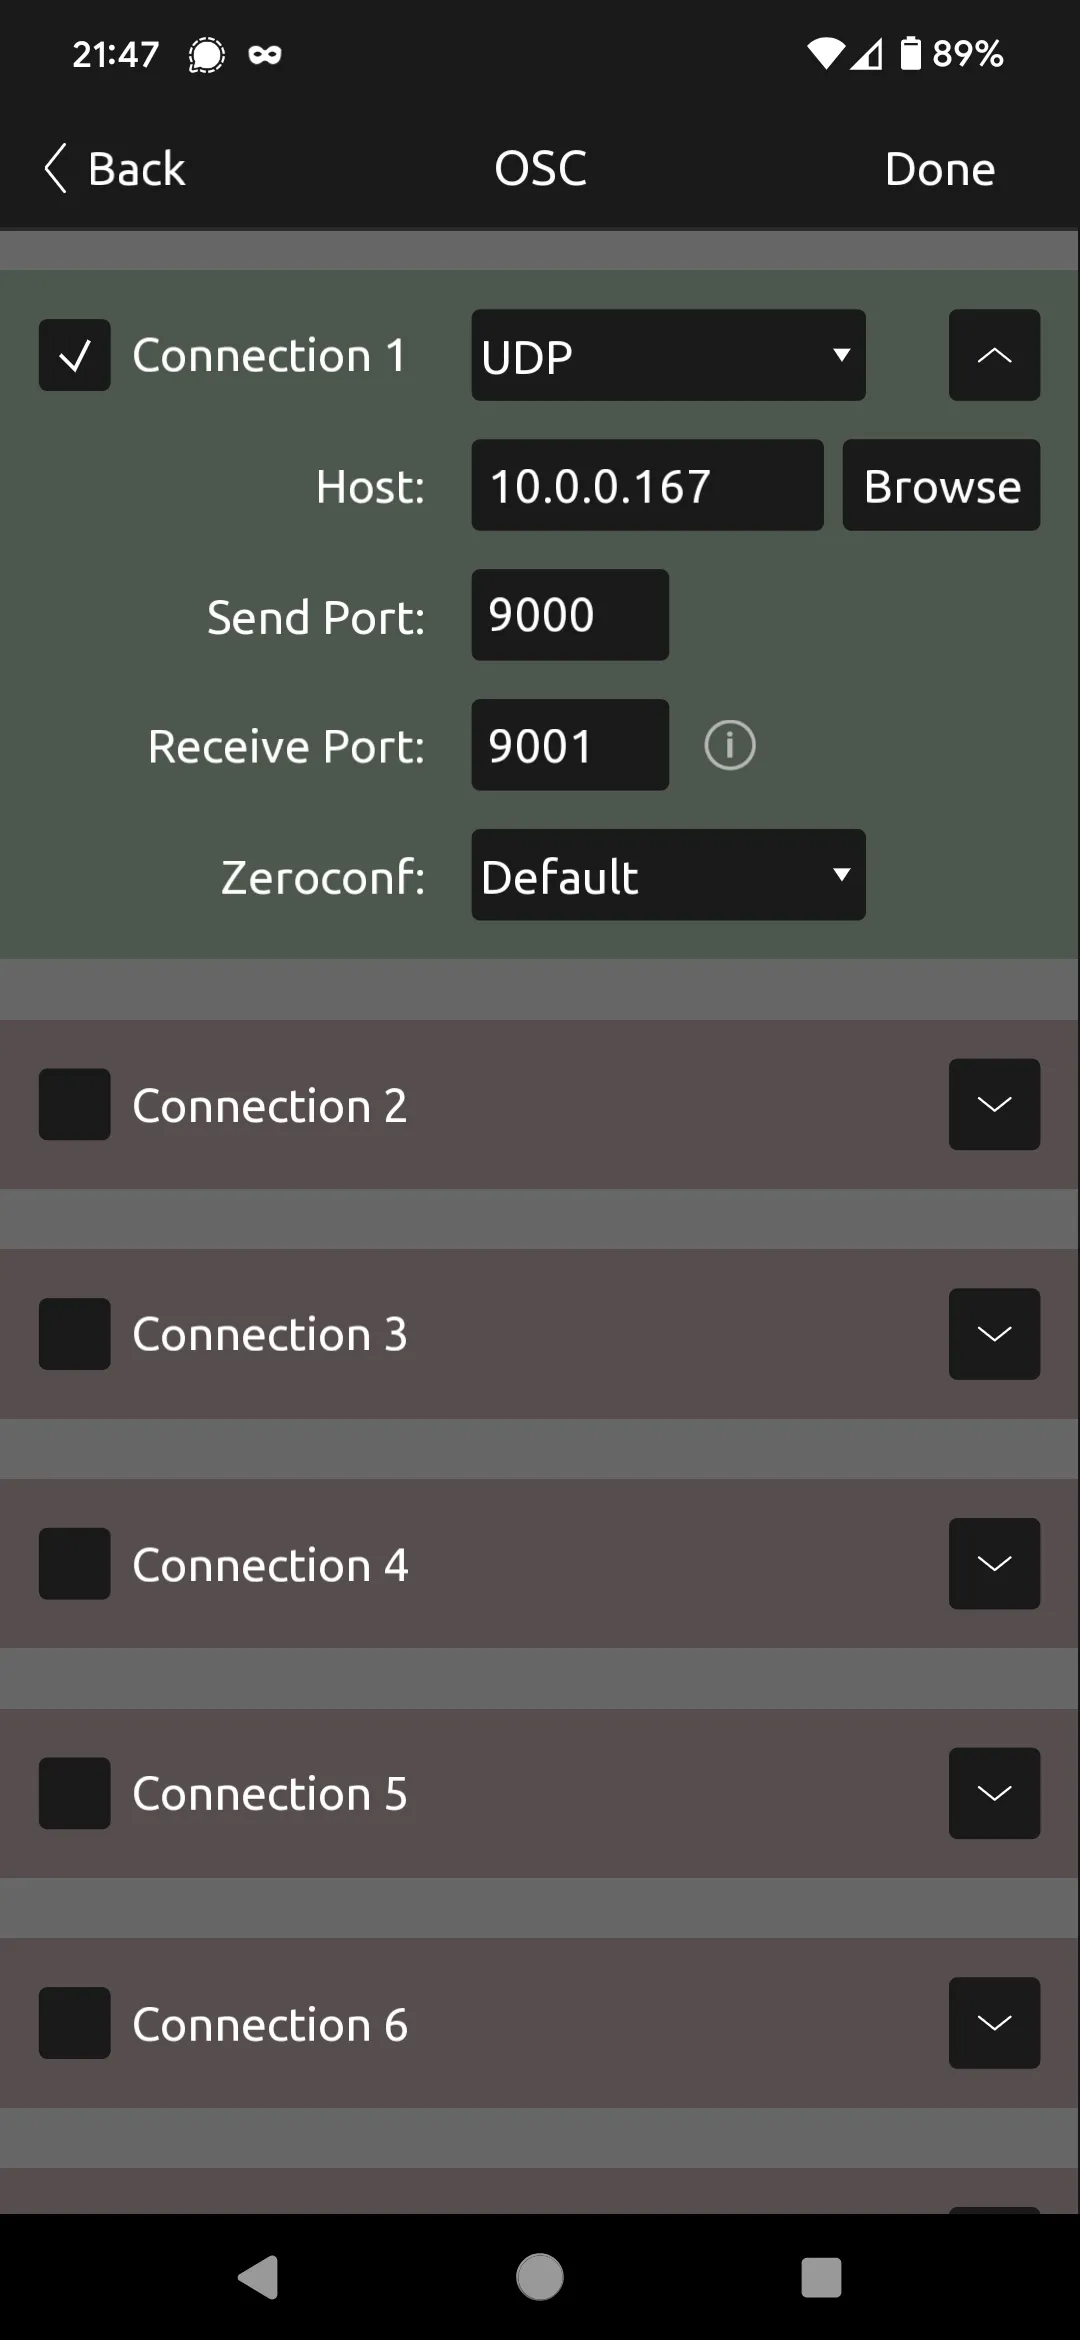Enable the Connection 2 checkbox
Viewport: 1080px width, 2340px height.
pos(74,1104)
